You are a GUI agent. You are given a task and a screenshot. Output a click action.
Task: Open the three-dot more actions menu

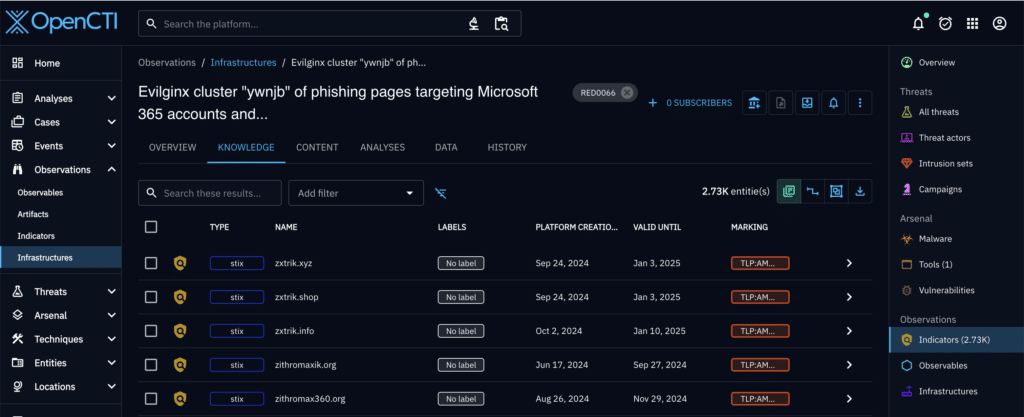[860, 102]
